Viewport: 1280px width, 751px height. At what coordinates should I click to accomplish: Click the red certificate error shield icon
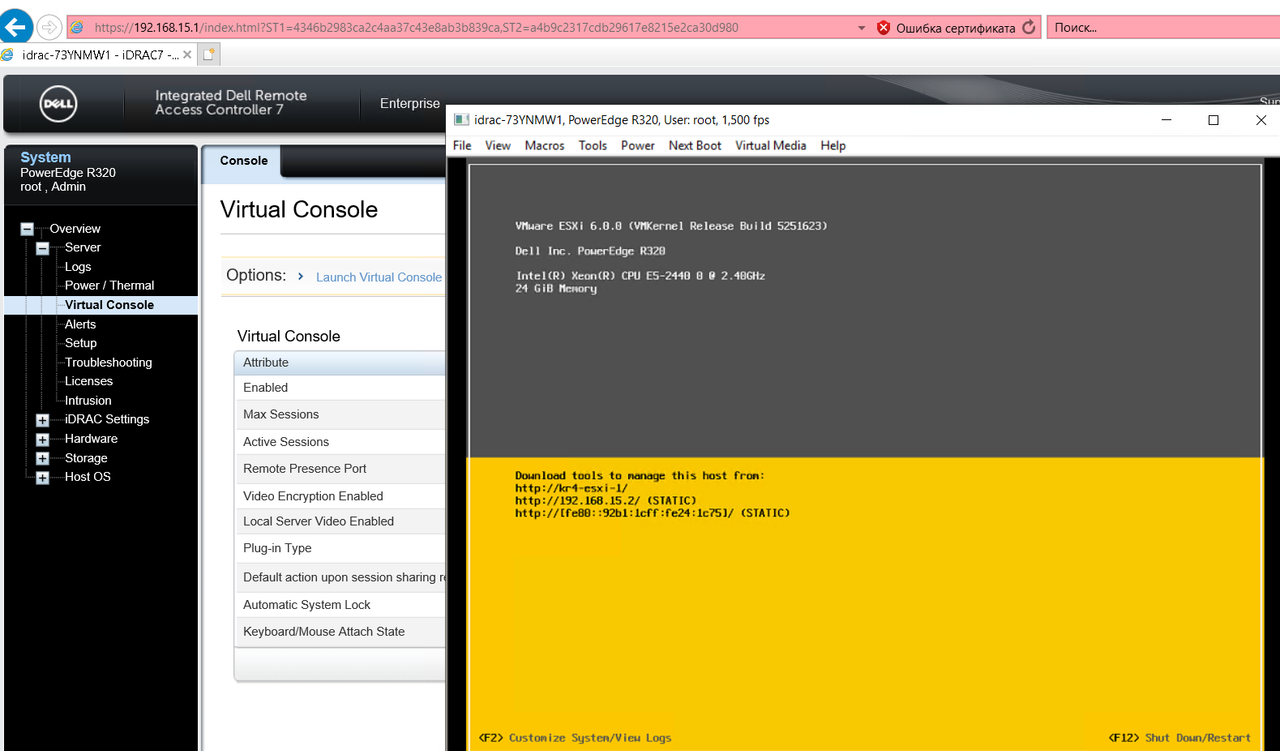883,28
